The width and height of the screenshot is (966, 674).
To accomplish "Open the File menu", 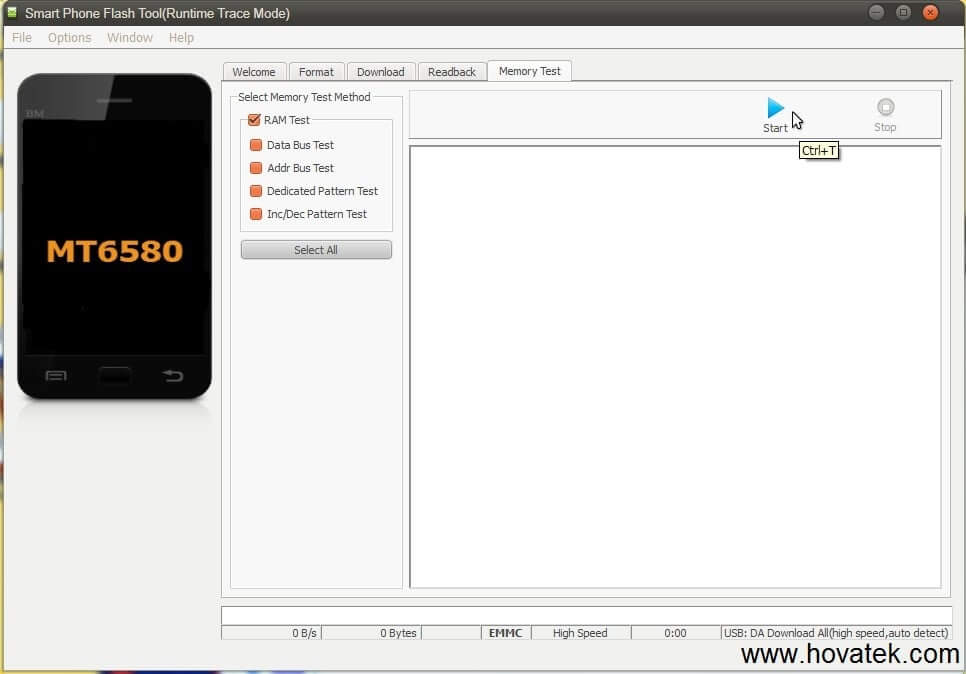I will tap(22, 37).
